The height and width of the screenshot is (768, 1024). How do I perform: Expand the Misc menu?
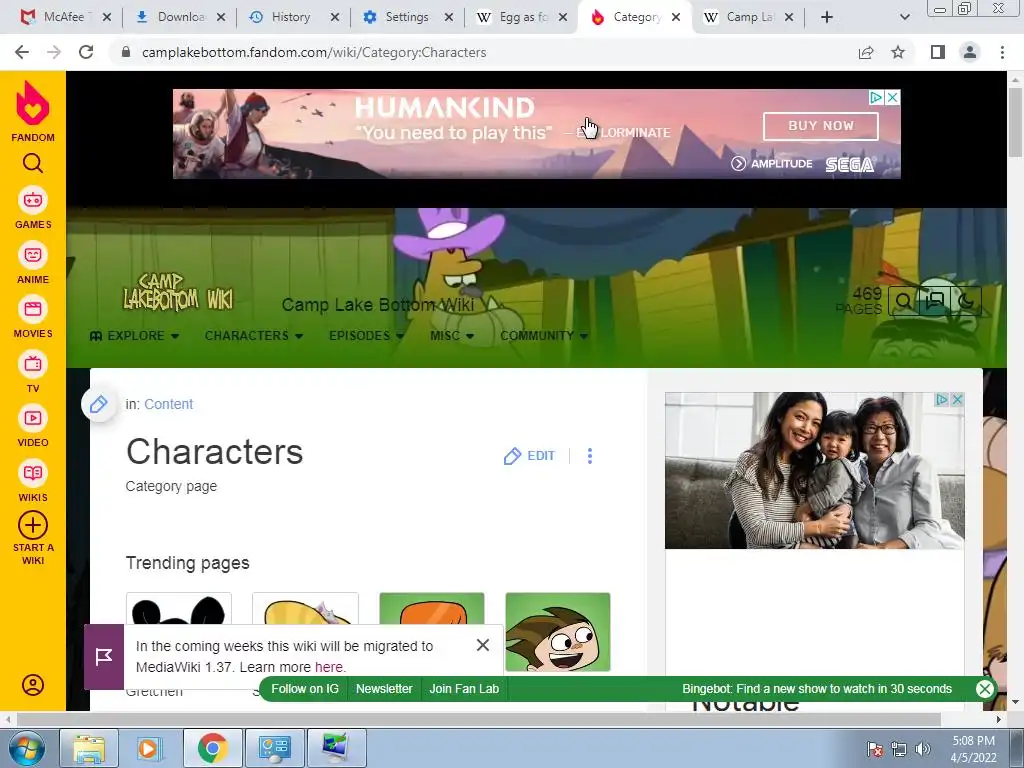point(452,336)
